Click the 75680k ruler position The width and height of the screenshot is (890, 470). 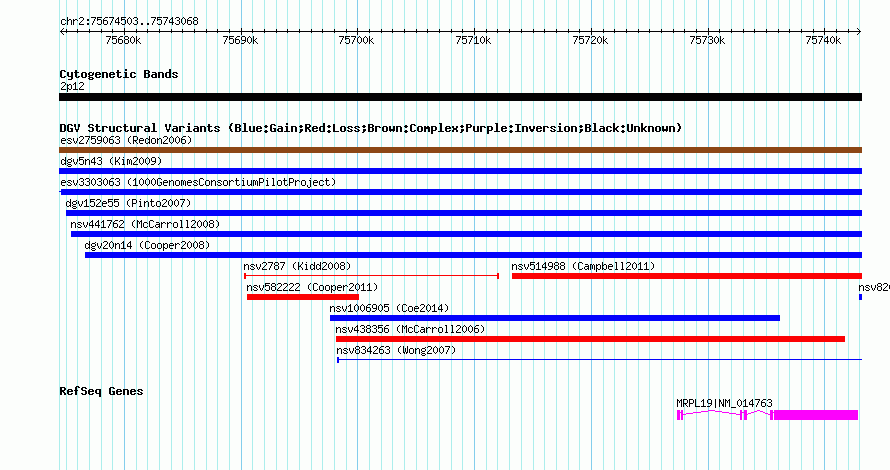124,40
